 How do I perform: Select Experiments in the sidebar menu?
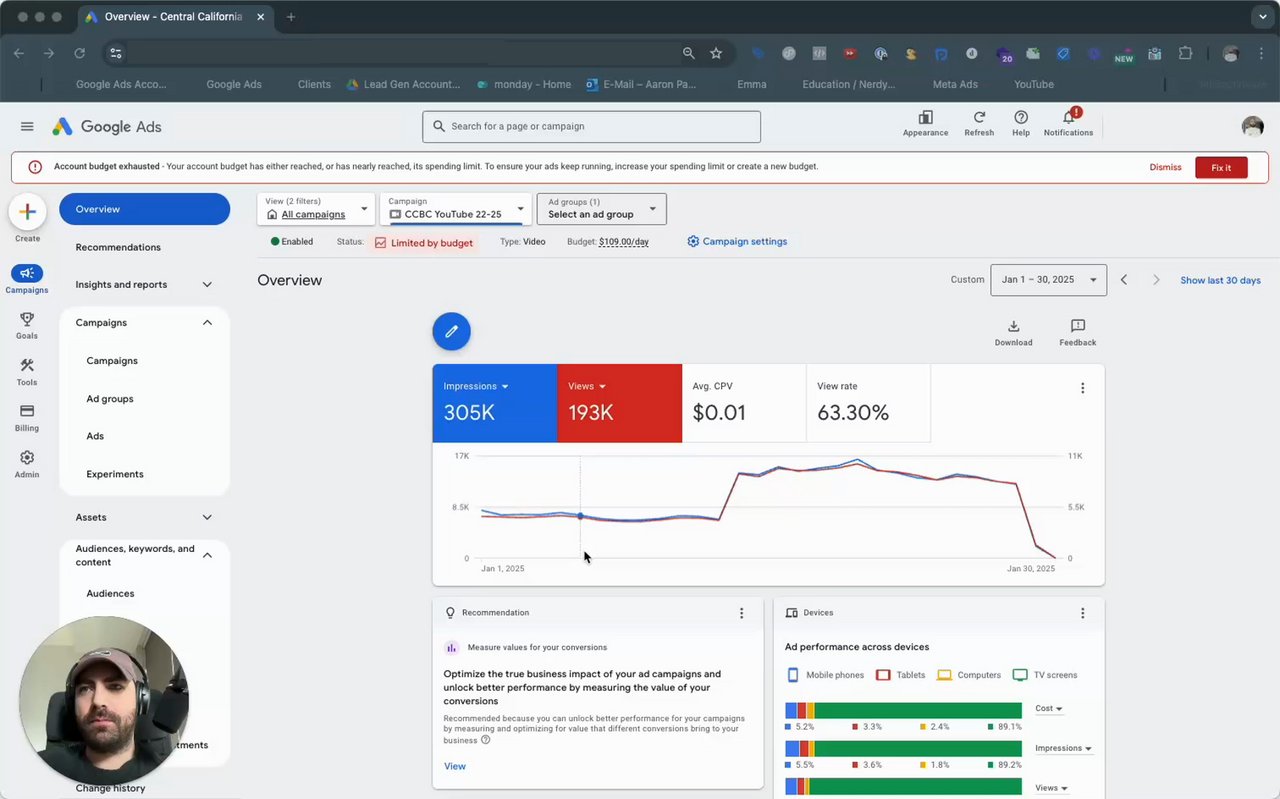(115, 474)
